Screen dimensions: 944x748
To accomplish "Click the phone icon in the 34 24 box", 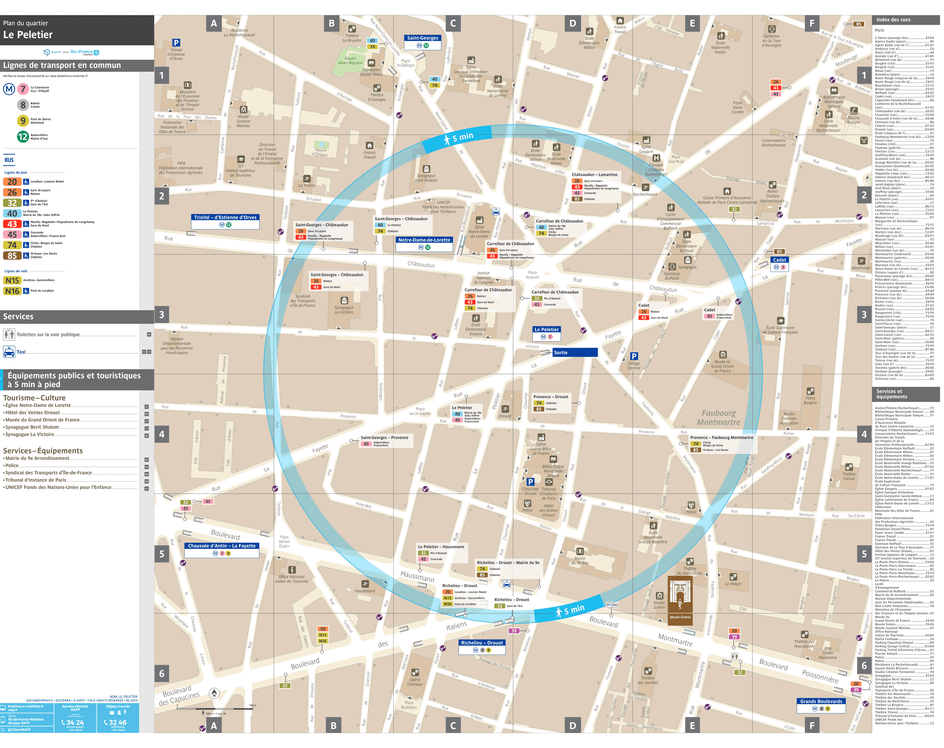I will pos(63,722).
